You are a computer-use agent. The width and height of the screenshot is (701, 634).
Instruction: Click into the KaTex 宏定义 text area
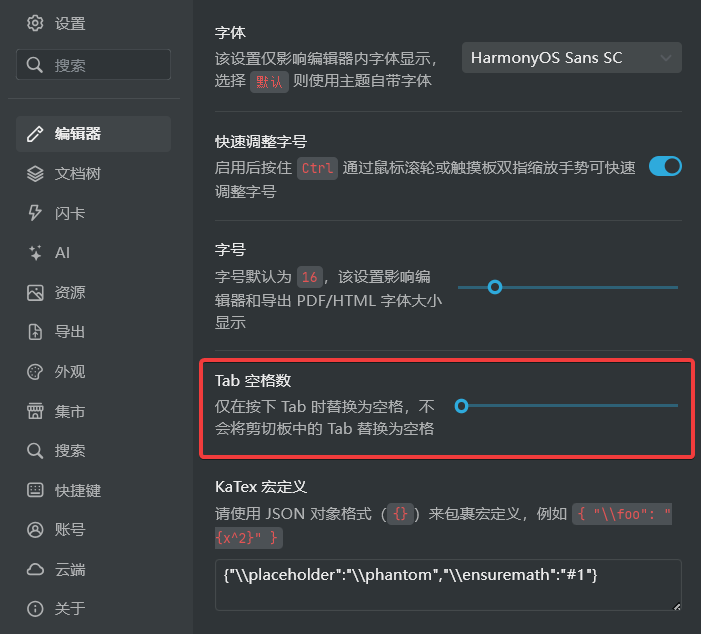pyautogui.click(x=447, y=584)
